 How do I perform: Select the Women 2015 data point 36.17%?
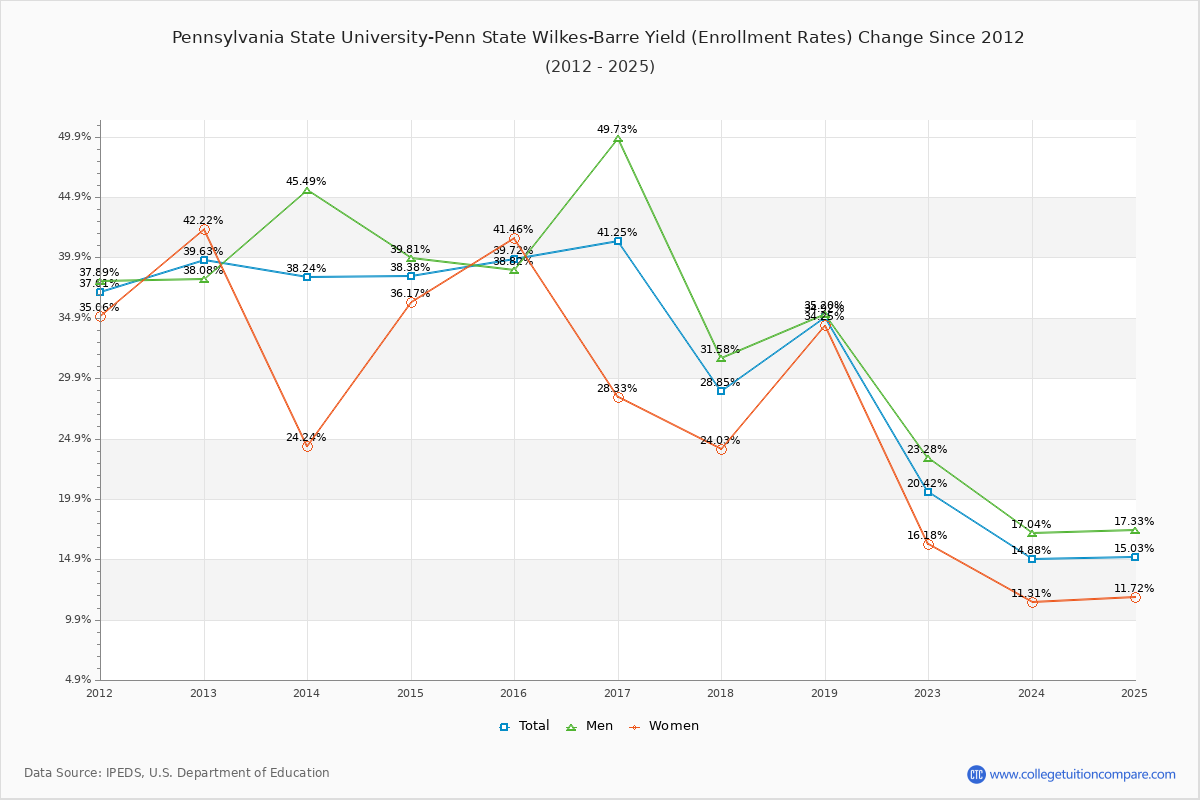pos(411,302)
